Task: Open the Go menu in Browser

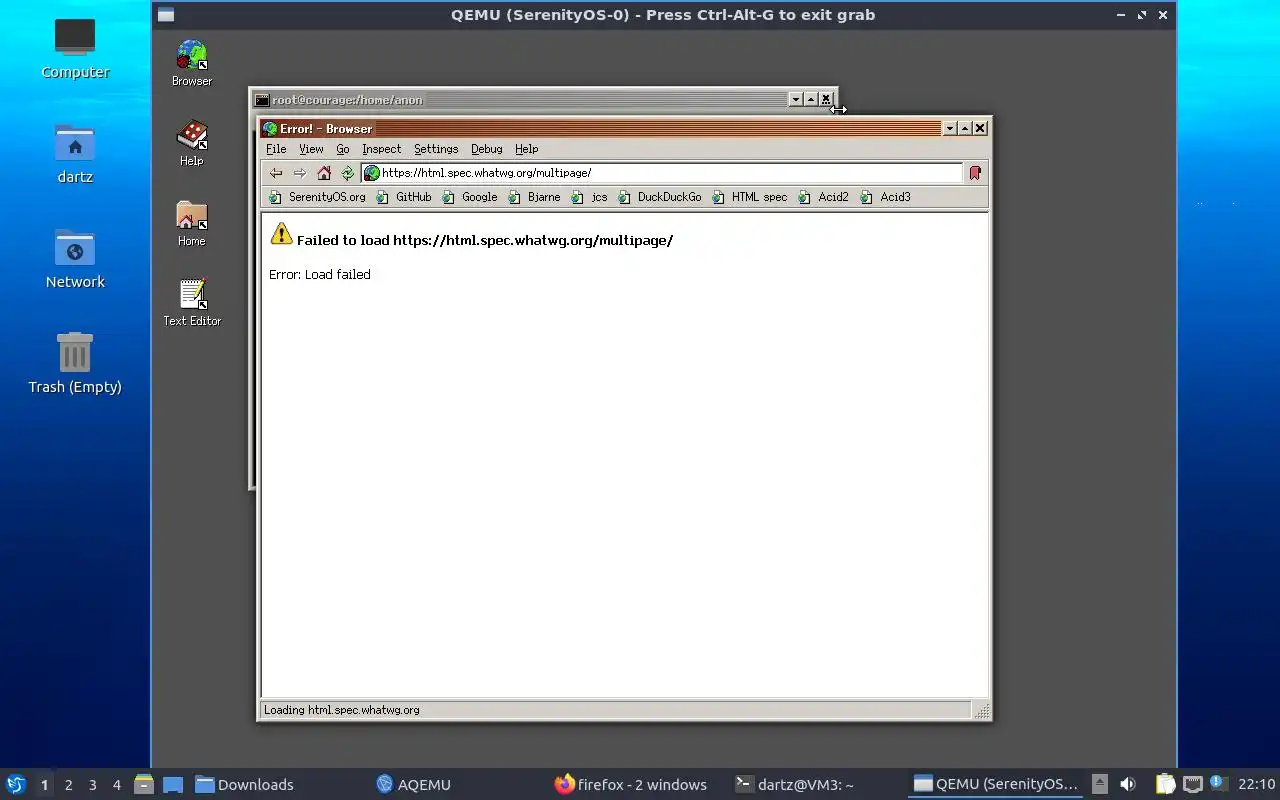Action: 343,149
